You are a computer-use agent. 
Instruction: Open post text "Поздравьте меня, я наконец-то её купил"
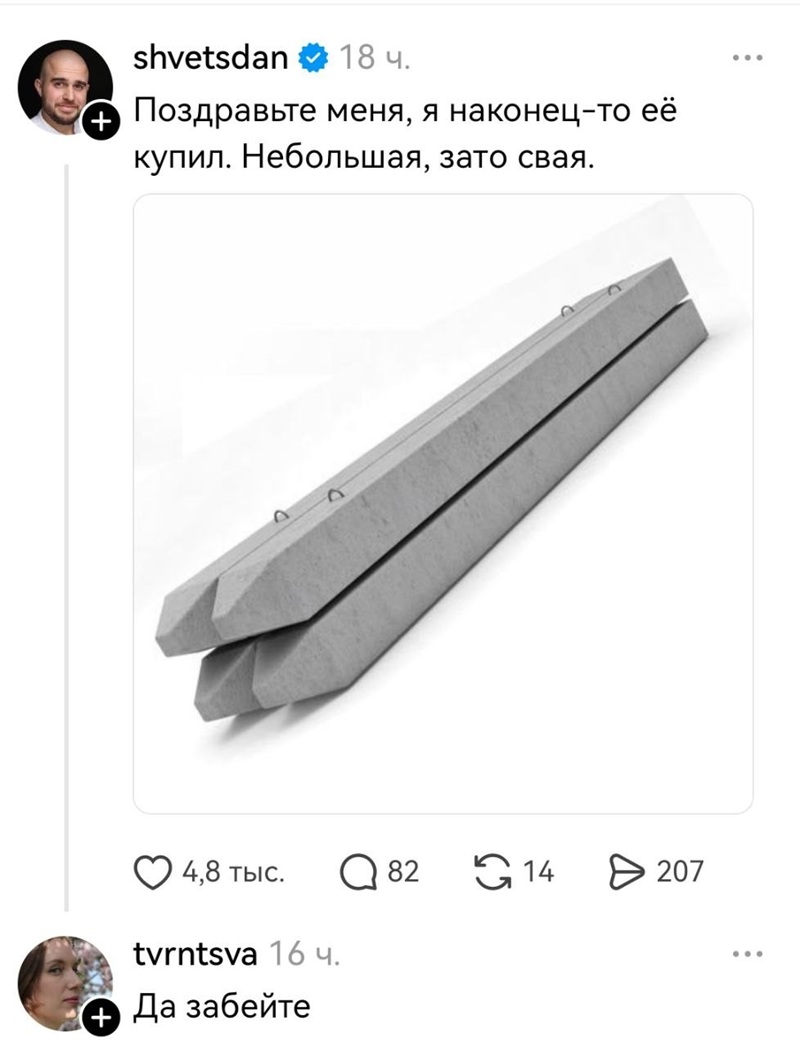405,134
